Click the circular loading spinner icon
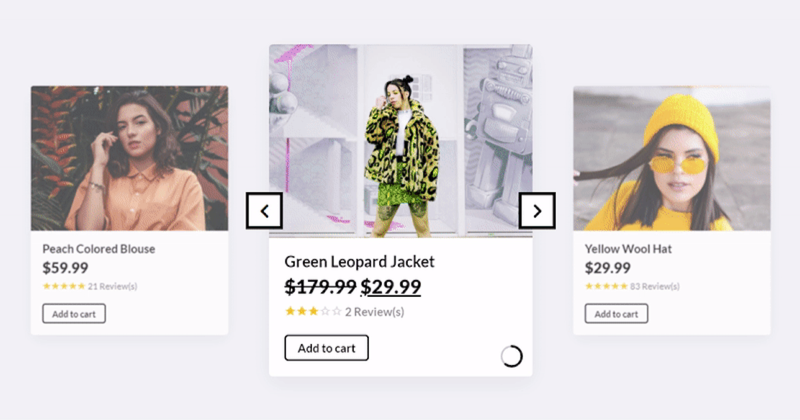Screen dimensions: 800x420 pyautogui.click(x=511, y=356)
